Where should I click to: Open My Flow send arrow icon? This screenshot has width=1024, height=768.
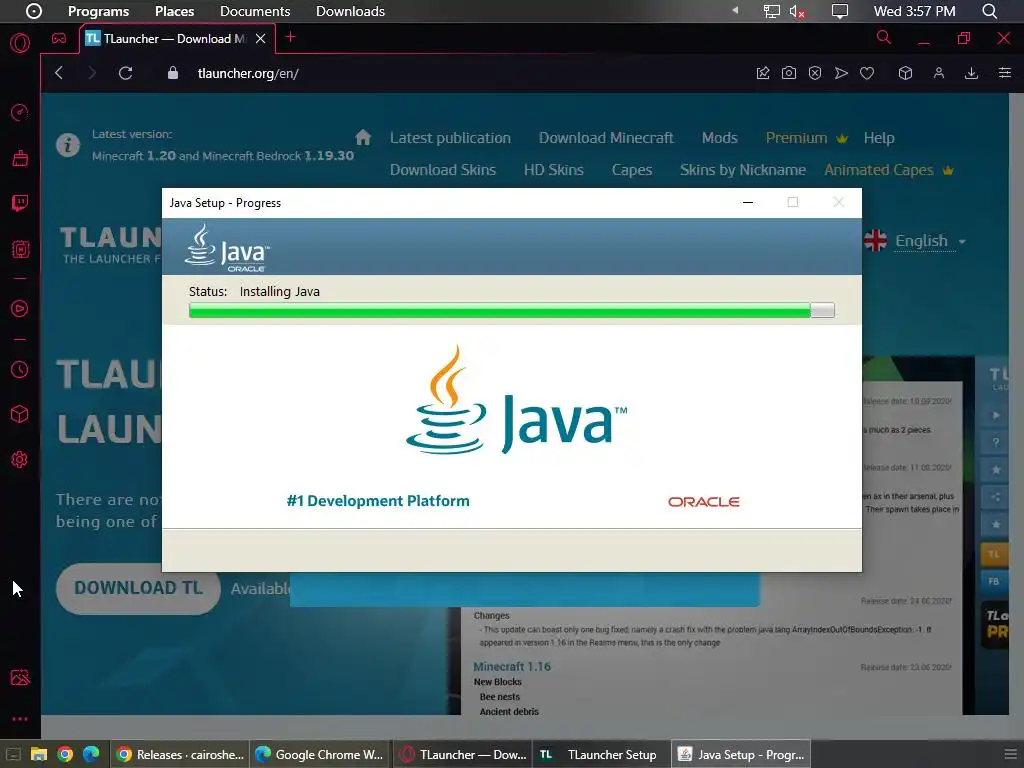click(841, 73)
